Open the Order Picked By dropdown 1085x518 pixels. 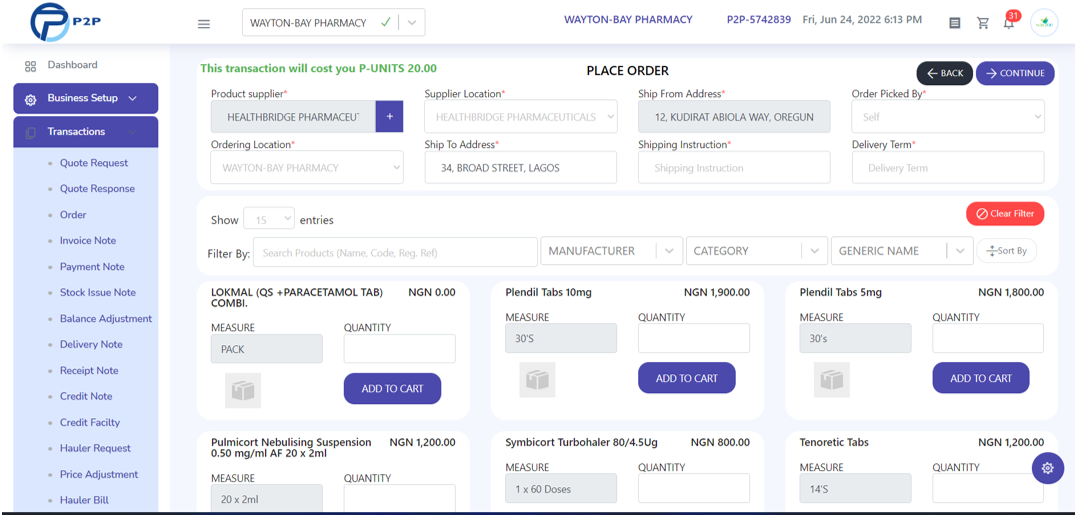948,117
